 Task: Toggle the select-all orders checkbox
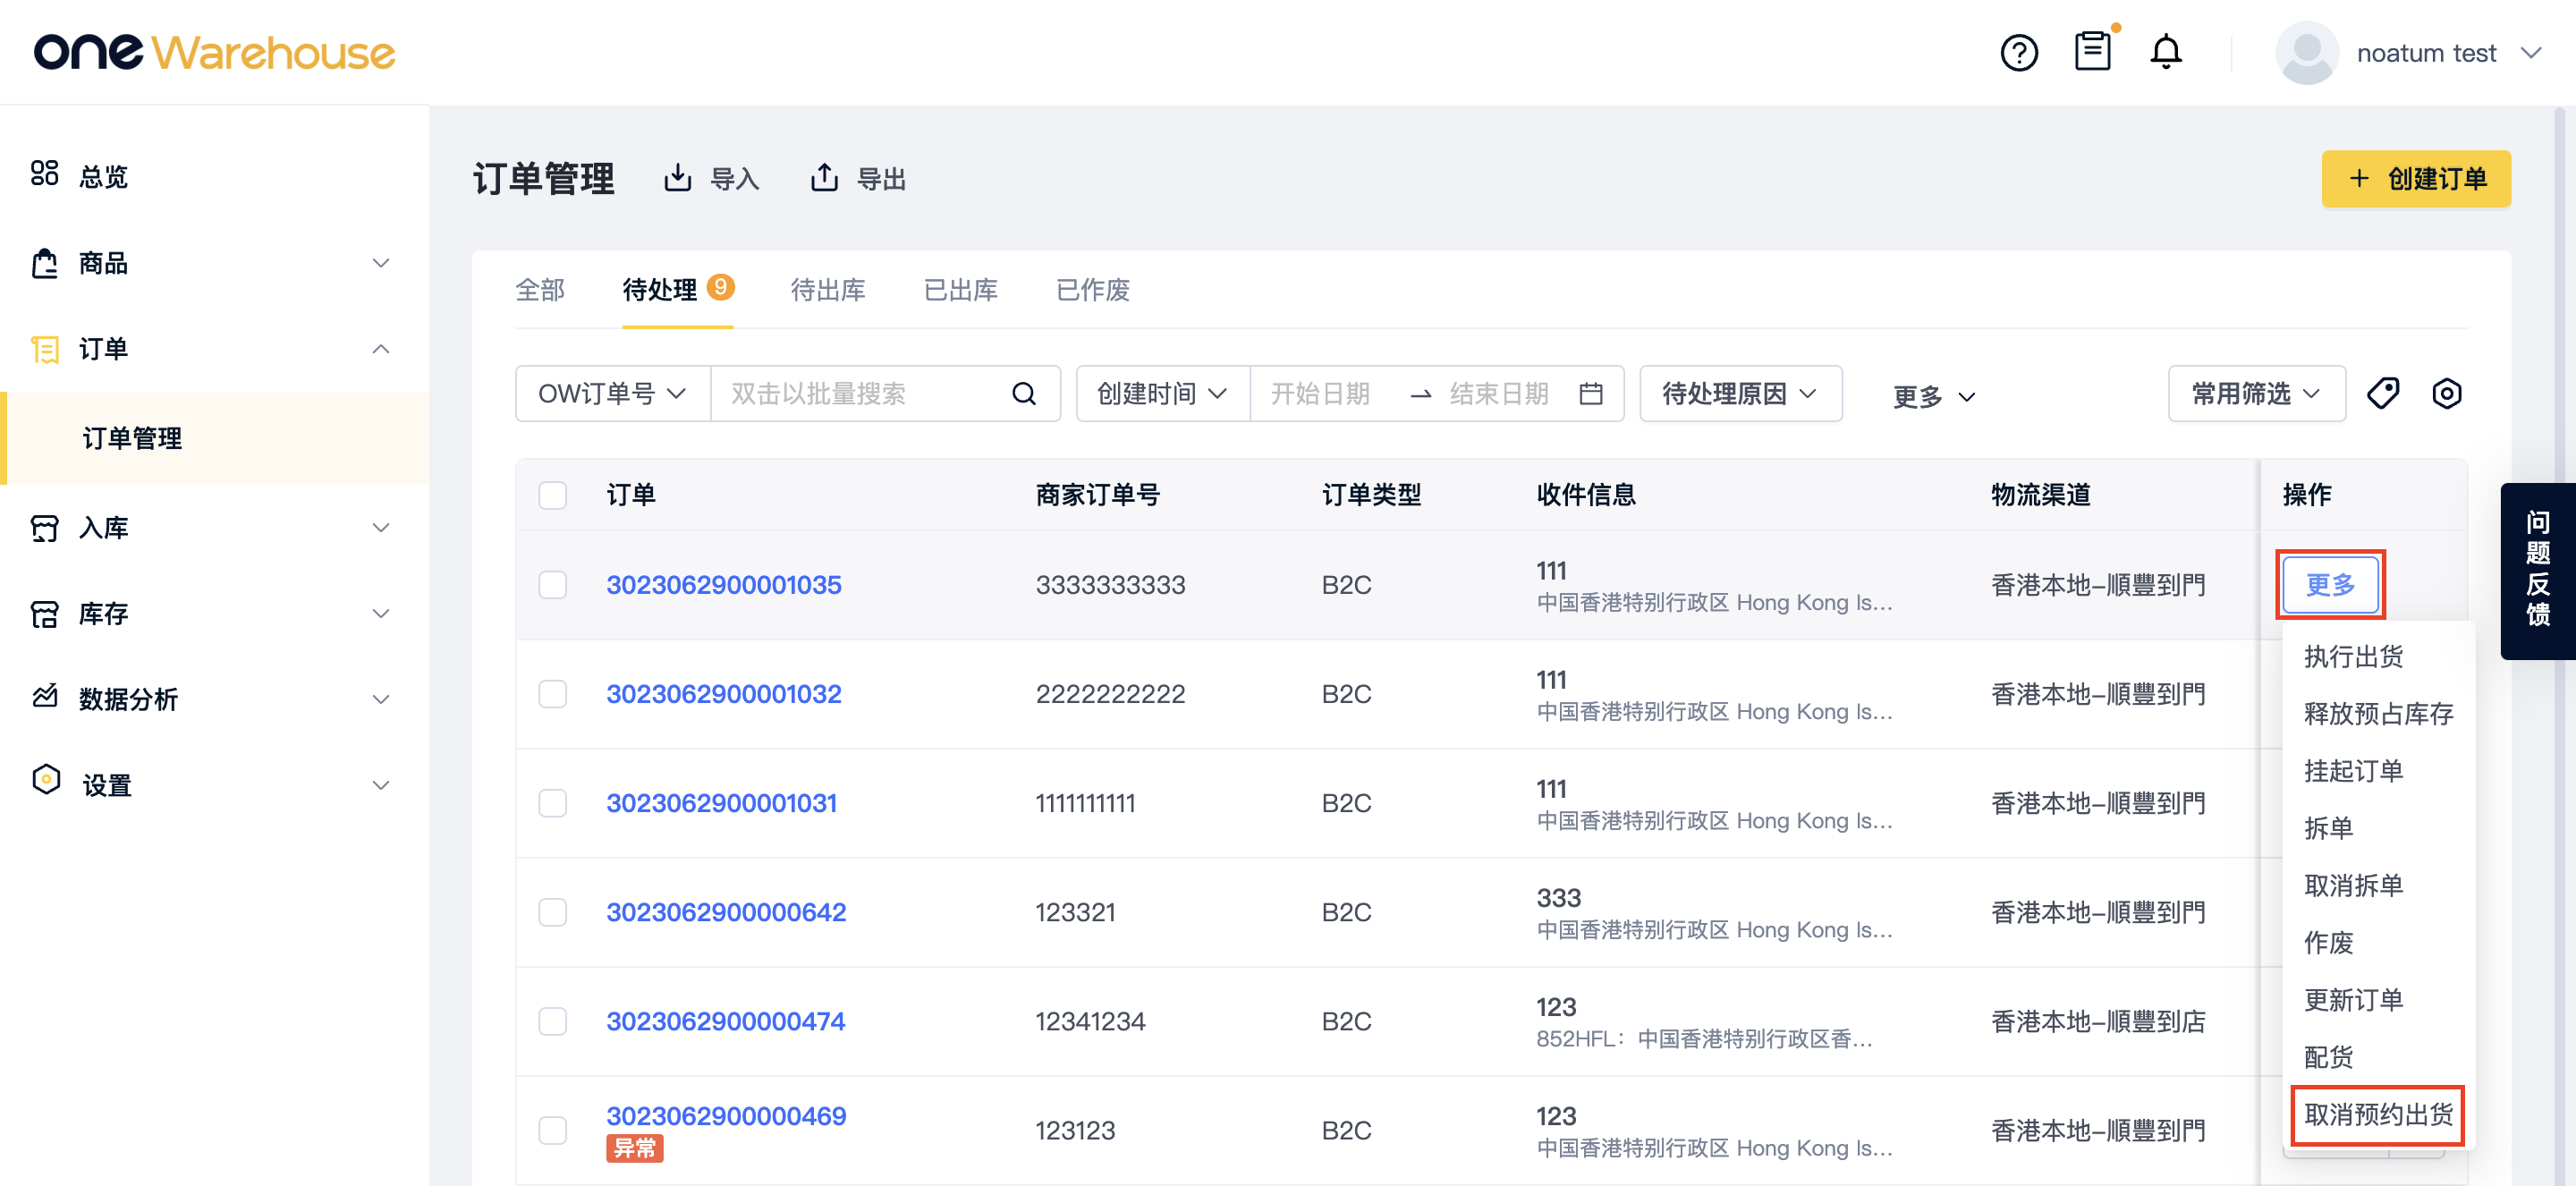click(x=553, y=495)
